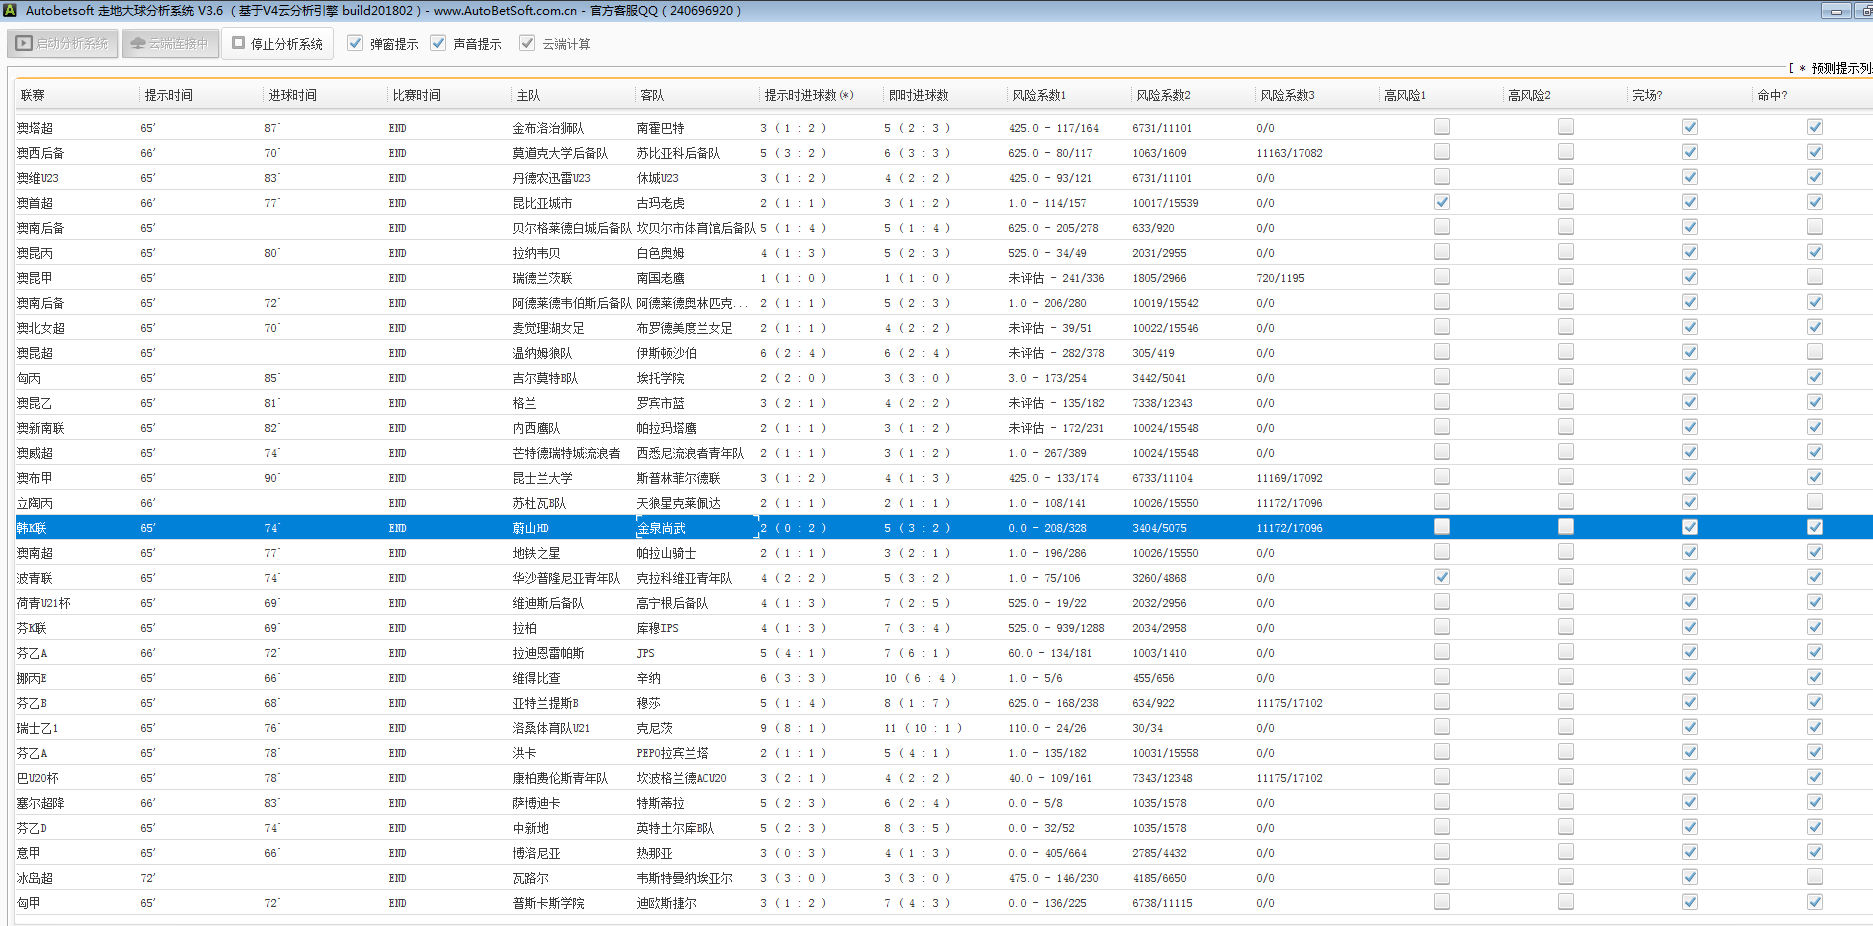Click the play icon for 启动分析系统
This screenshot has height=926, width=1873.
[x=24, y=44]
